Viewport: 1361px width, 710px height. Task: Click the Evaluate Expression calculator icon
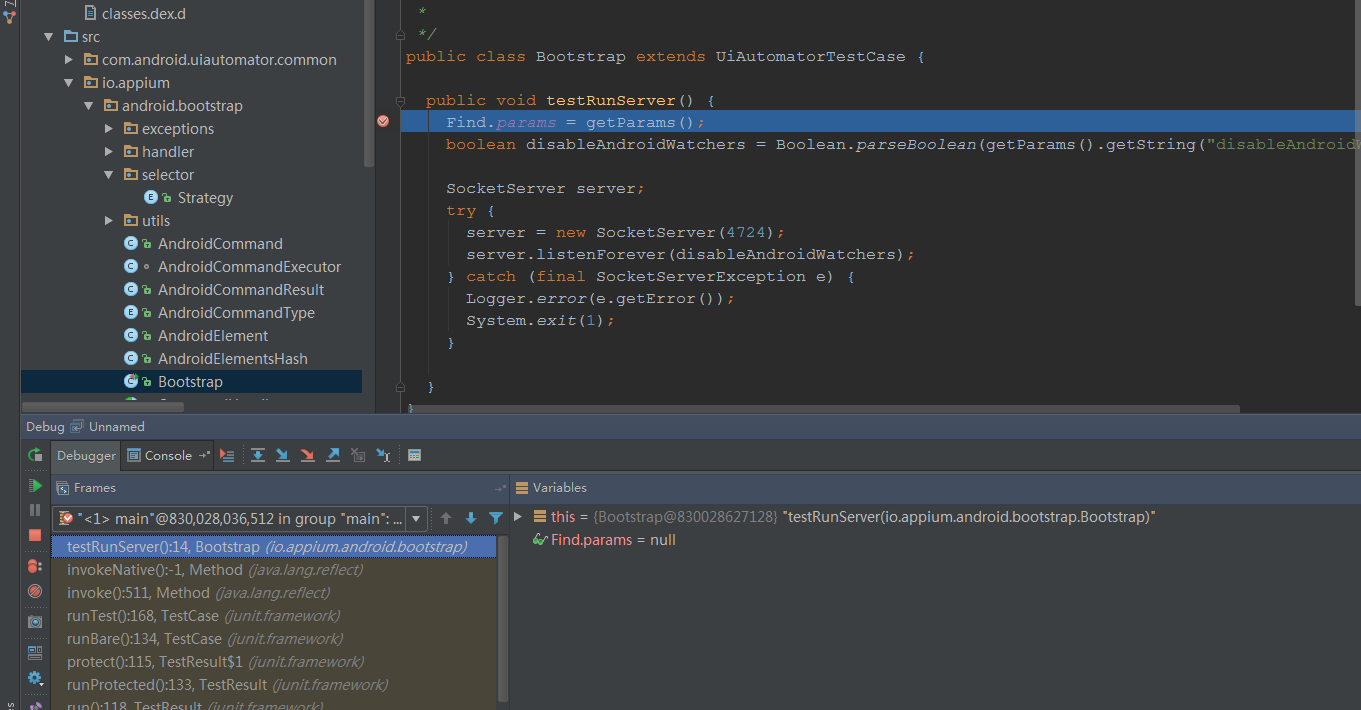click(x=414, y=455)
